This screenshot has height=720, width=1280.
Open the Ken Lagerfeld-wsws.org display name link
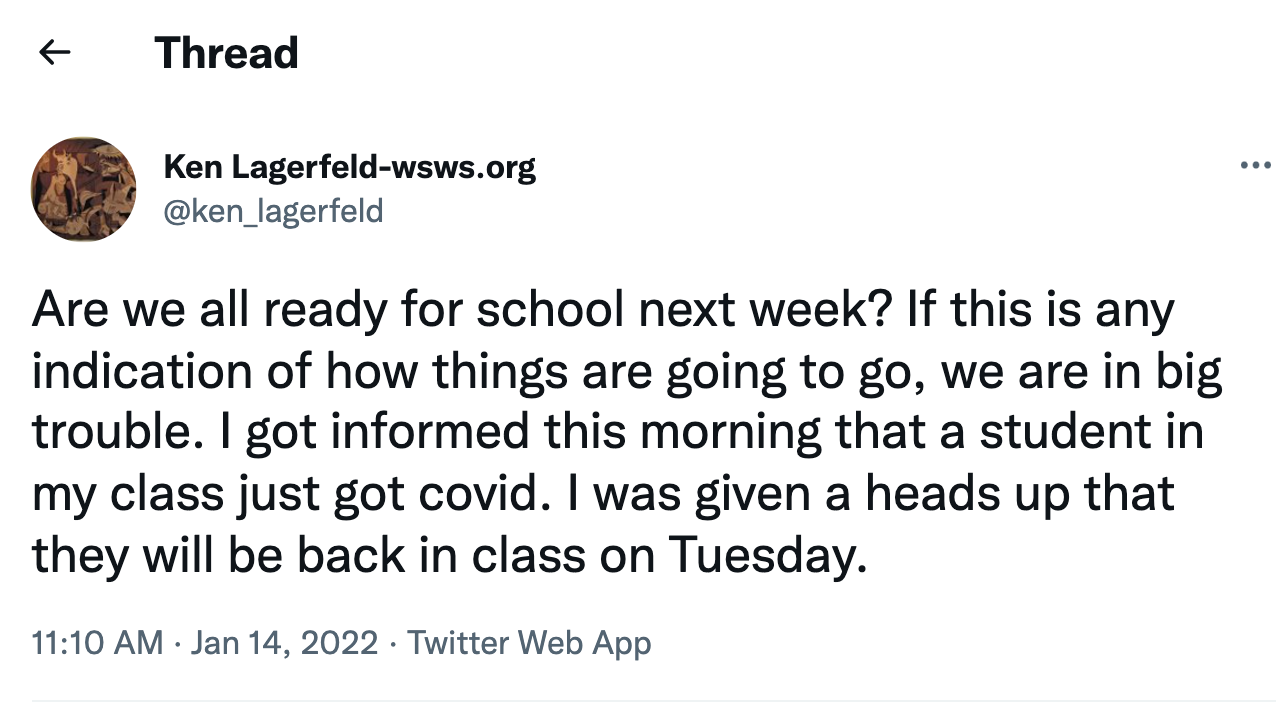point(349,167)
